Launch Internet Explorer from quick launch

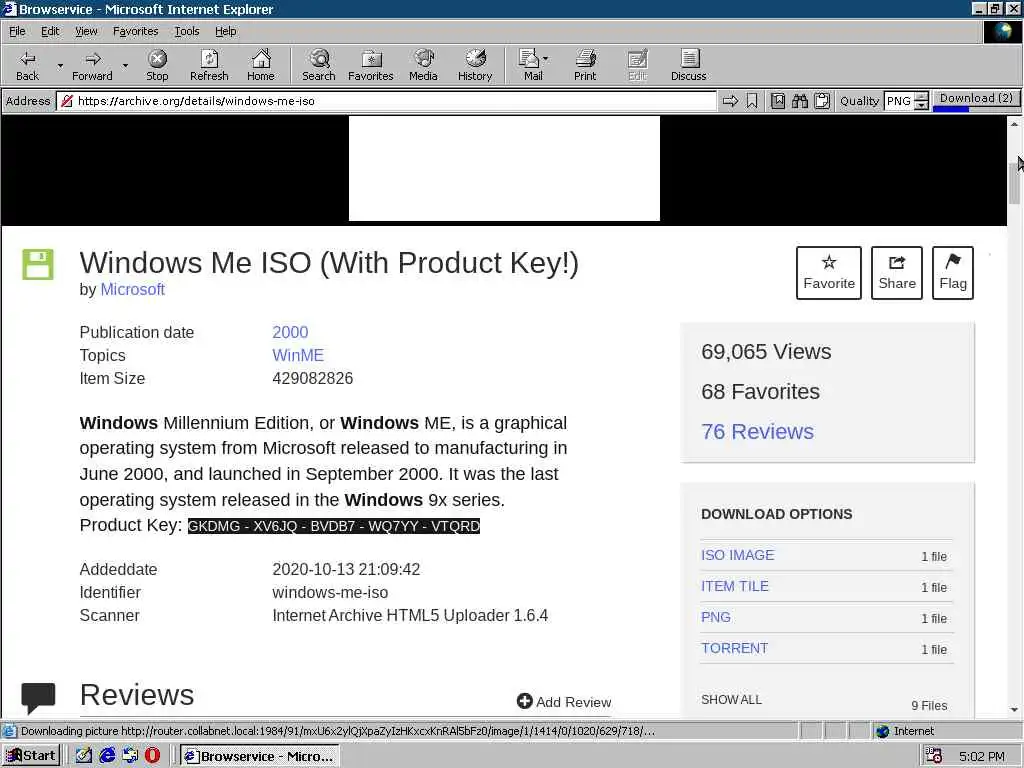pyautogui.click(x=107, y=756)
